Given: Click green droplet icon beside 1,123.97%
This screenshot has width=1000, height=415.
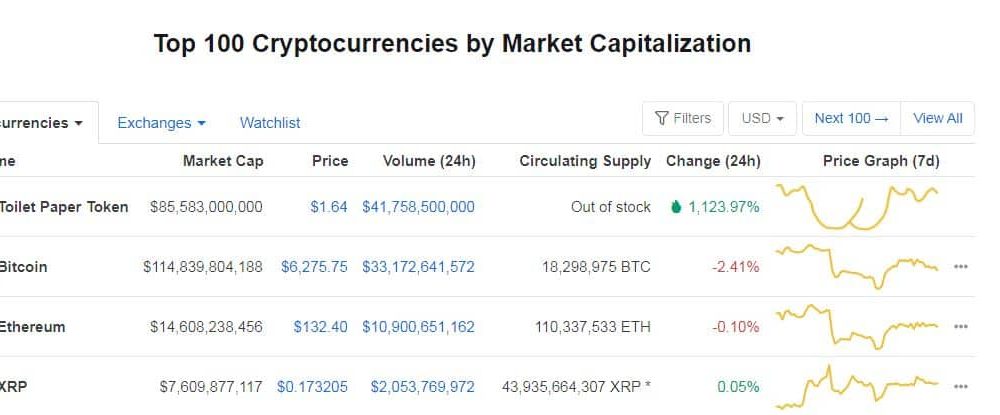Looking at the screenshot, I should 676,207.
